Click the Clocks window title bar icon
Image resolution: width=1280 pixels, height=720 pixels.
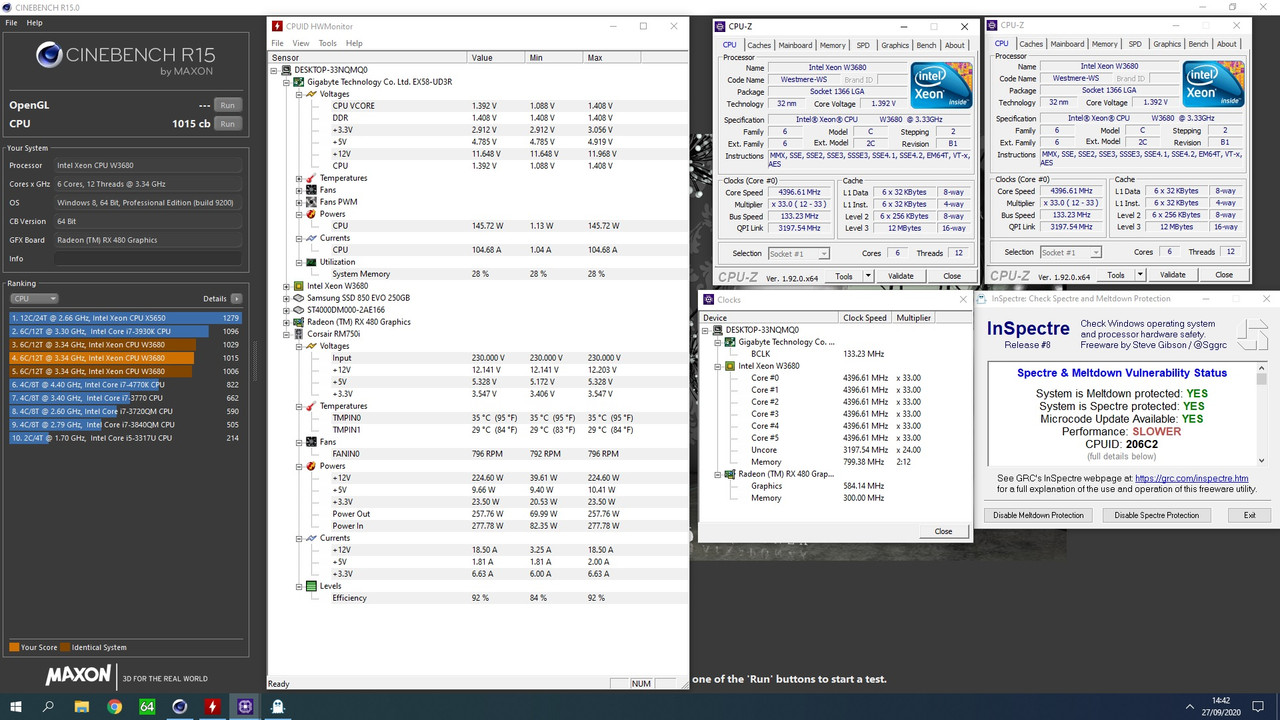coord(708,300)
